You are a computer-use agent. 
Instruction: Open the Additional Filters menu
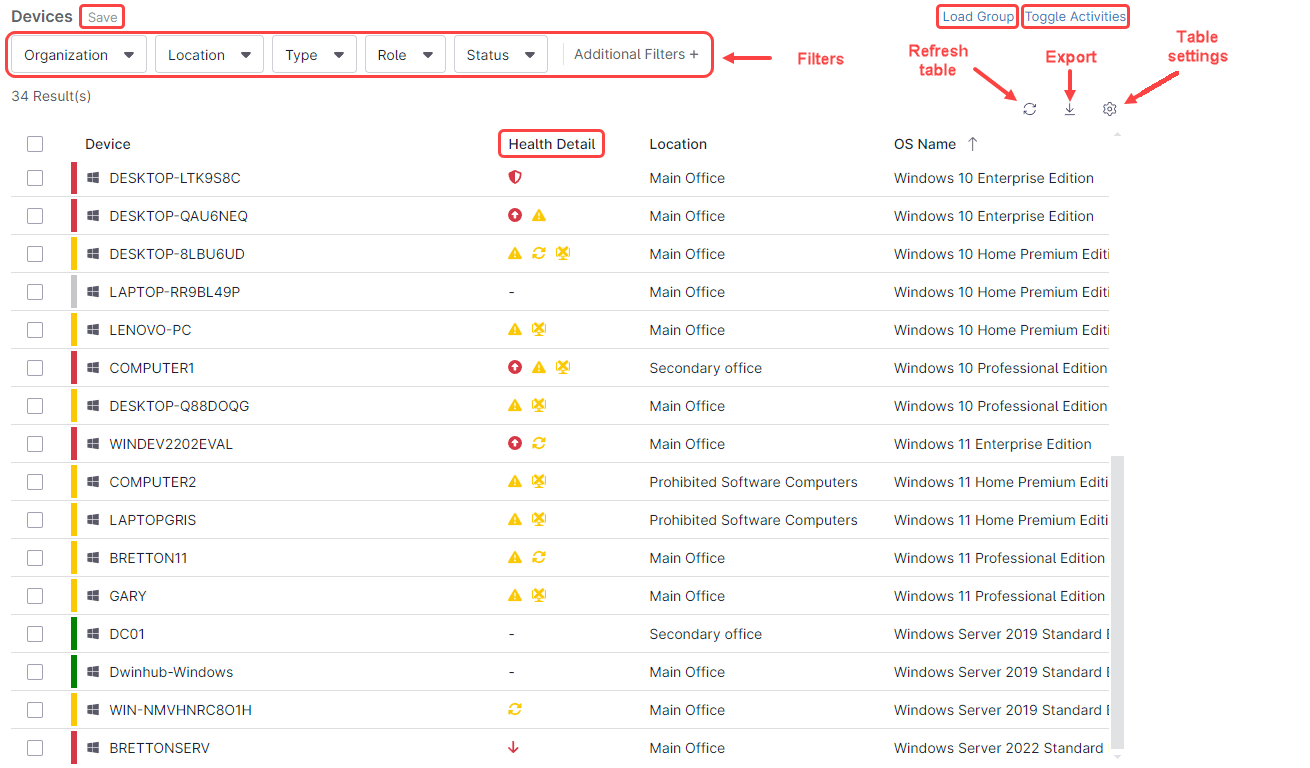(x=636, y=54)
